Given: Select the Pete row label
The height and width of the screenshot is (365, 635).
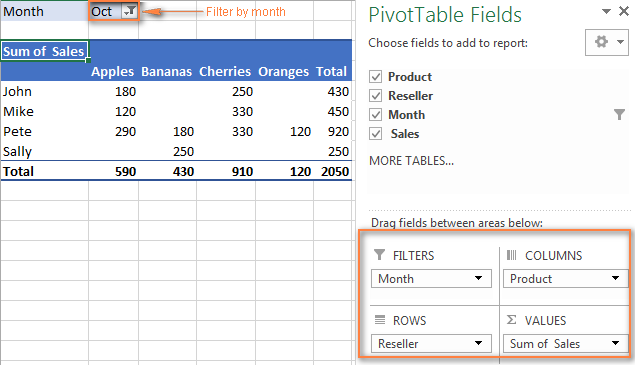Looking at the screenshot, I should pyautogui.click(x=17, y=131).
